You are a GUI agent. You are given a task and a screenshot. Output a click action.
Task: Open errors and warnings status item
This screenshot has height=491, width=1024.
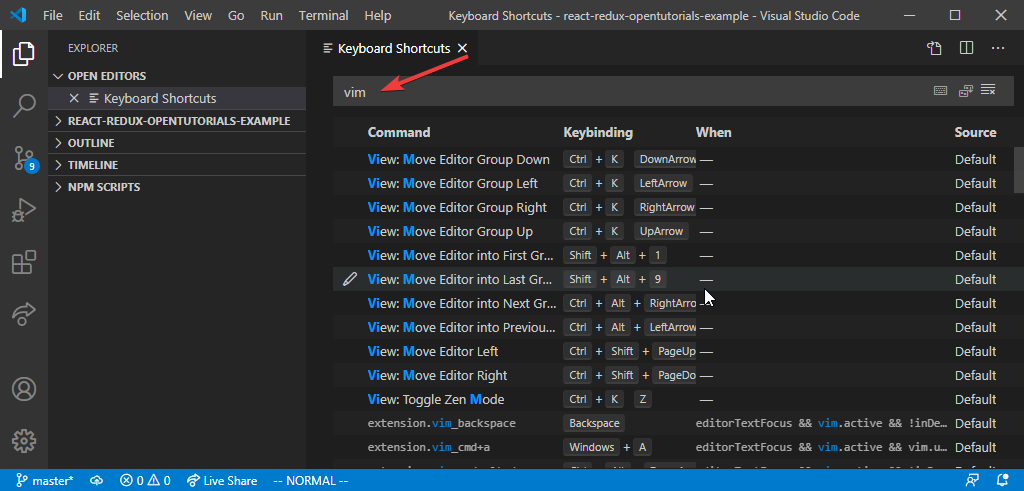(x=146, y=481)
